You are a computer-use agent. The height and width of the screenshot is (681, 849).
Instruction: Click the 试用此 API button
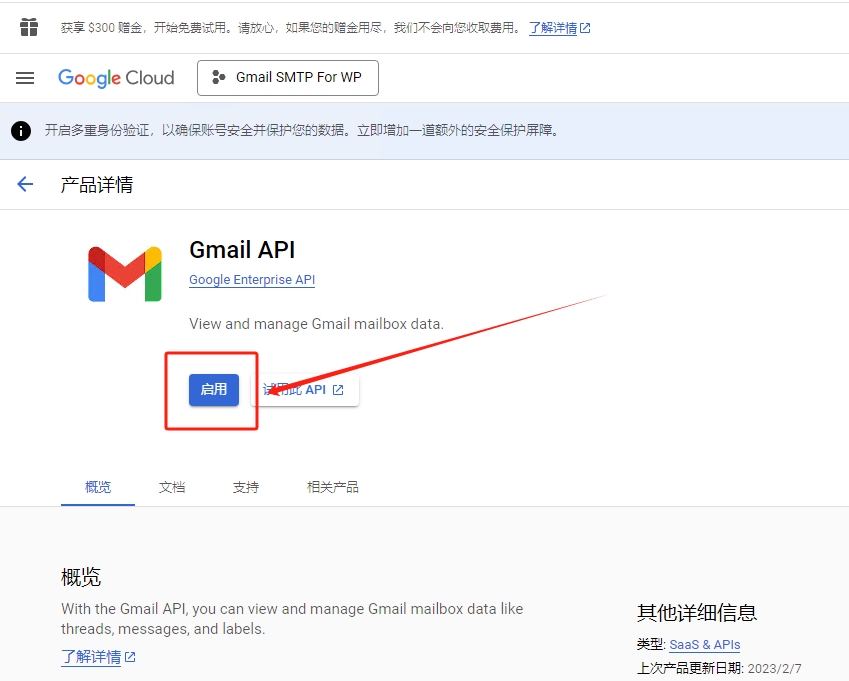point(305,390)
